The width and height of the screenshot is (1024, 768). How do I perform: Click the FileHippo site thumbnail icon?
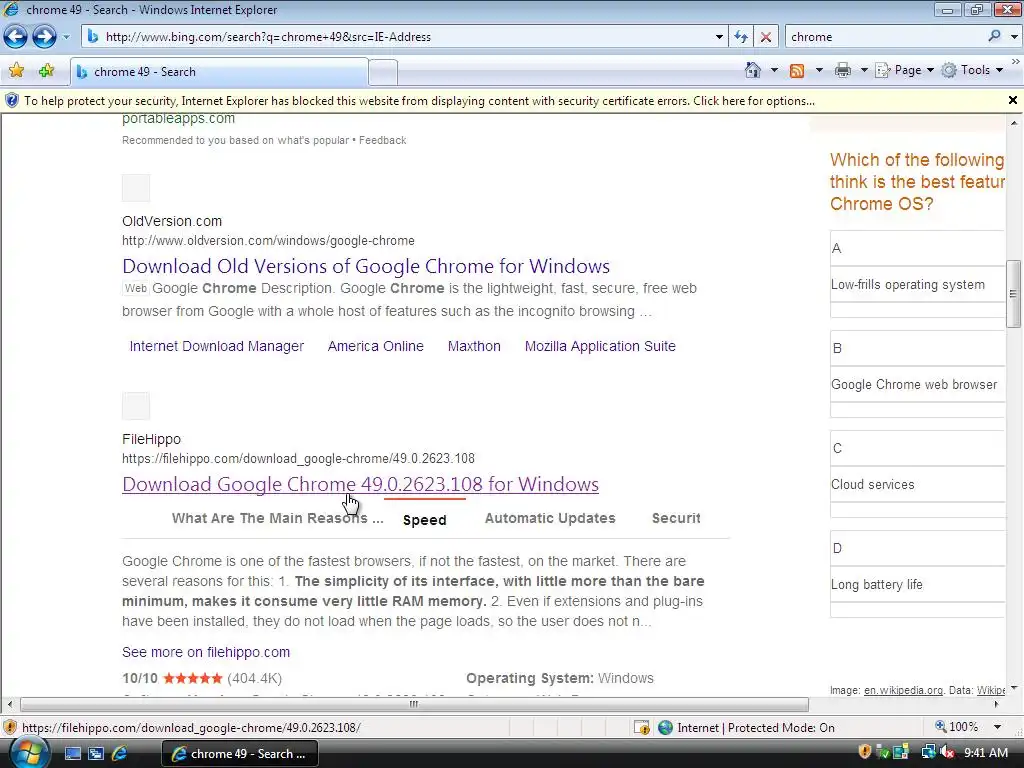136,406
